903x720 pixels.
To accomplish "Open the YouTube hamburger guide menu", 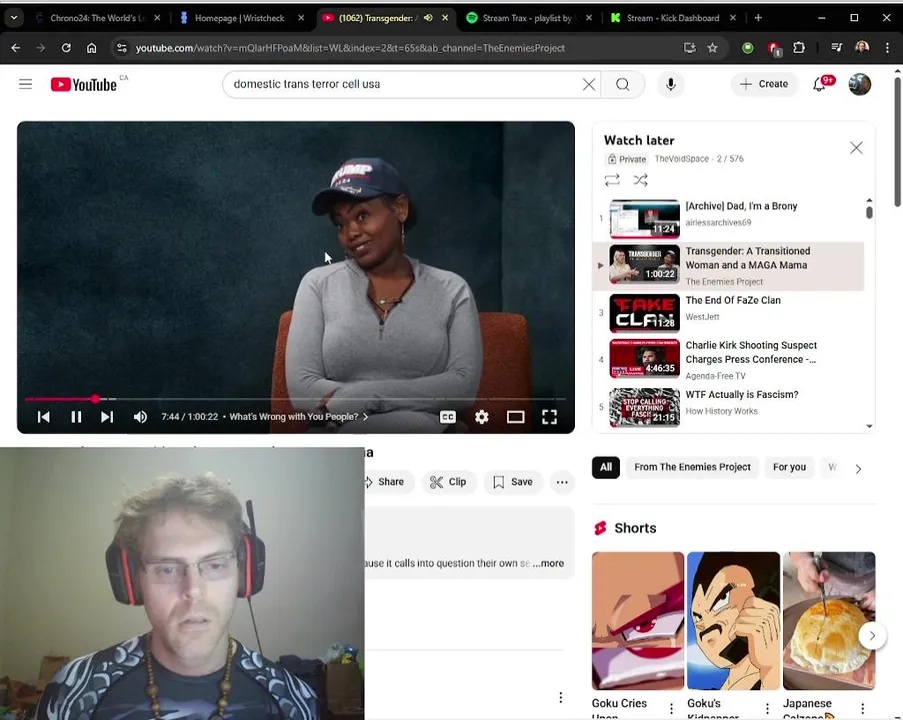I will [25, 84].
